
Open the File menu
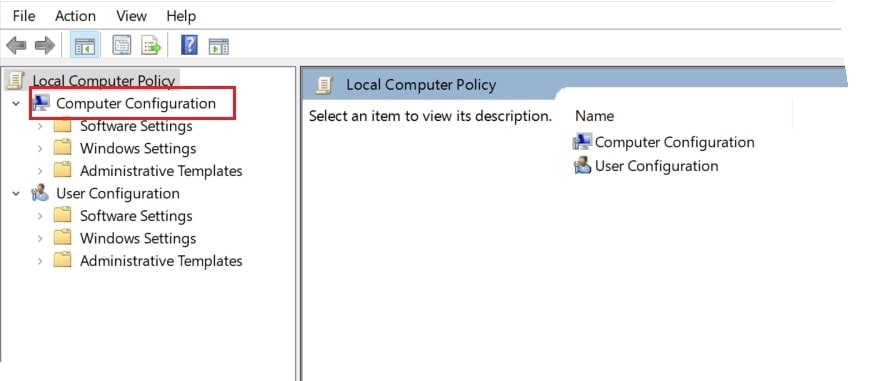pyautogui.click(x=24, y=16)
